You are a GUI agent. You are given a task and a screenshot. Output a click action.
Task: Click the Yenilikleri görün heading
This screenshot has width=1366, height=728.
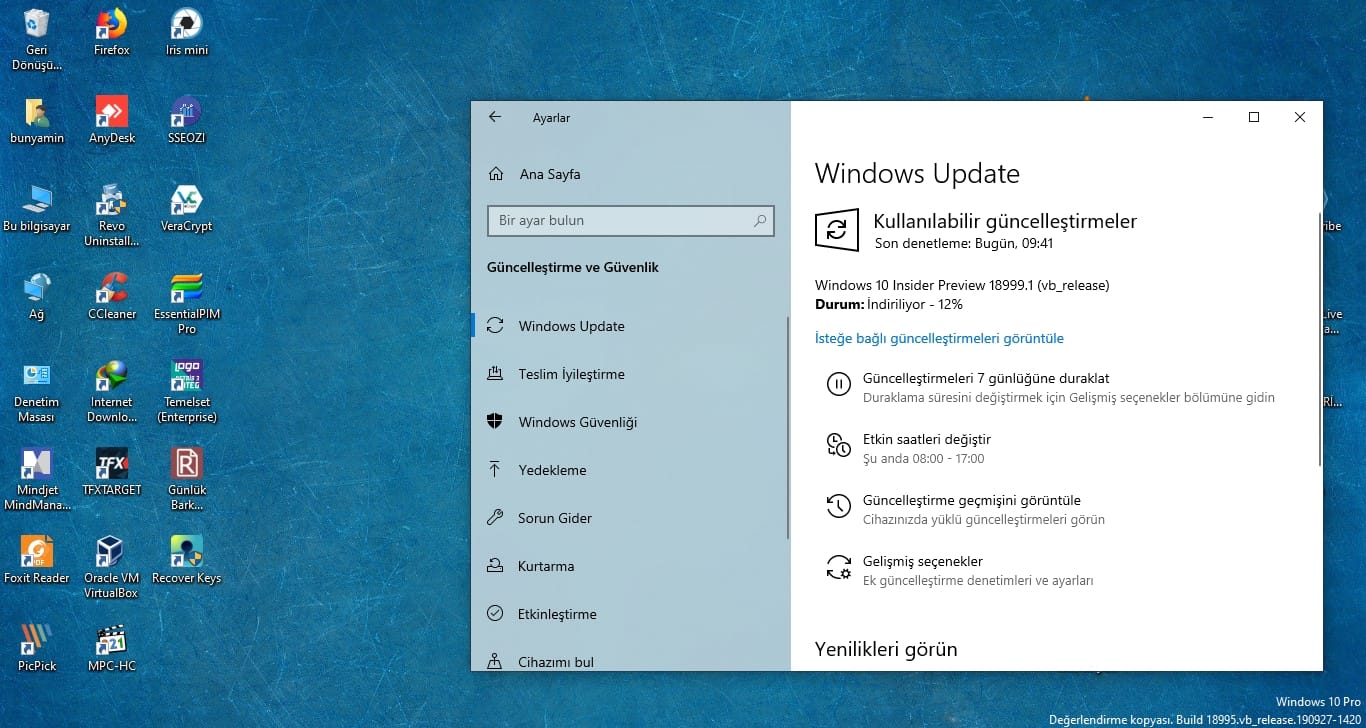[886, 649]
